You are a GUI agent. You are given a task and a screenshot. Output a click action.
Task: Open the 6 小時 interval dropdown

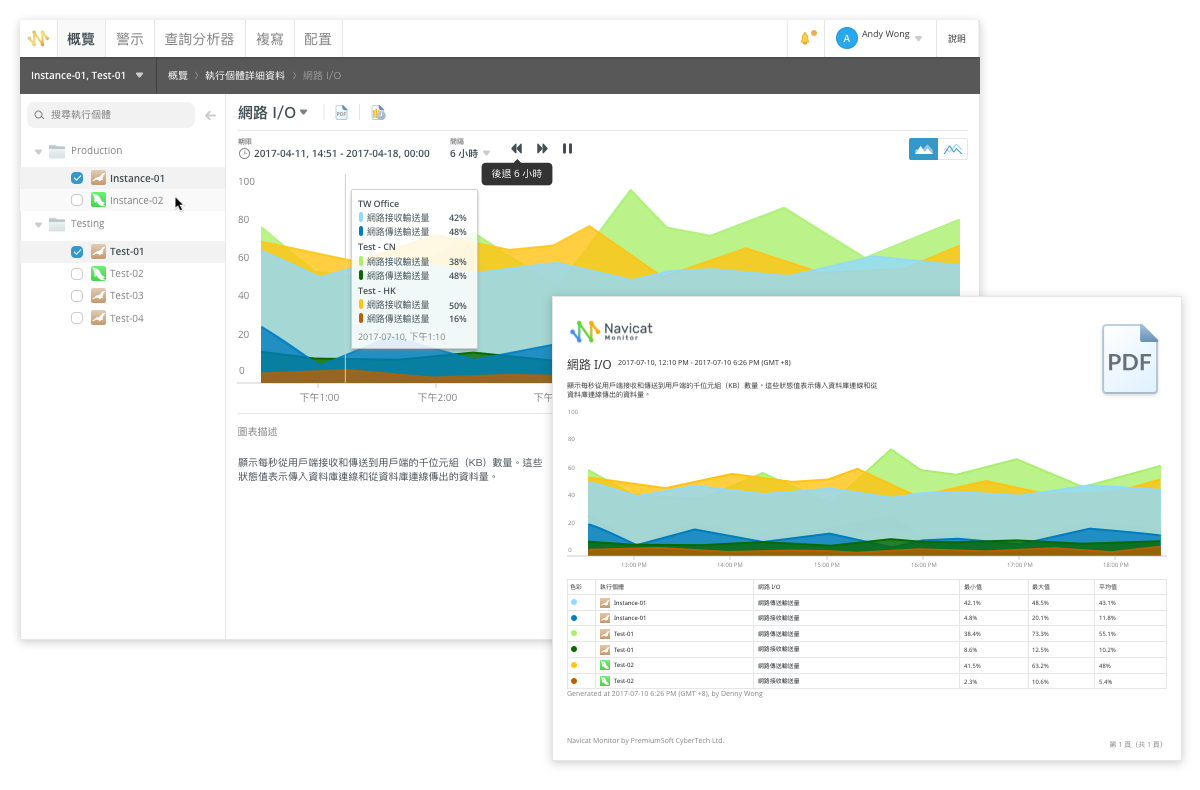pos(469,153)
